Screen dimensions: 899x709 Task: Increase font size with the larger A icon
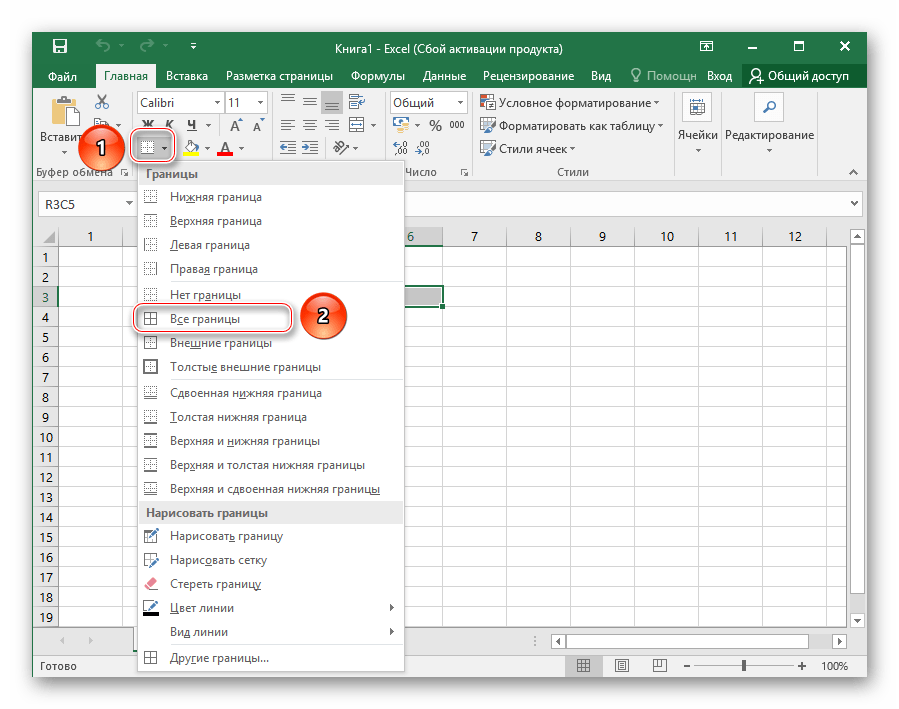[x=236, y=126]
